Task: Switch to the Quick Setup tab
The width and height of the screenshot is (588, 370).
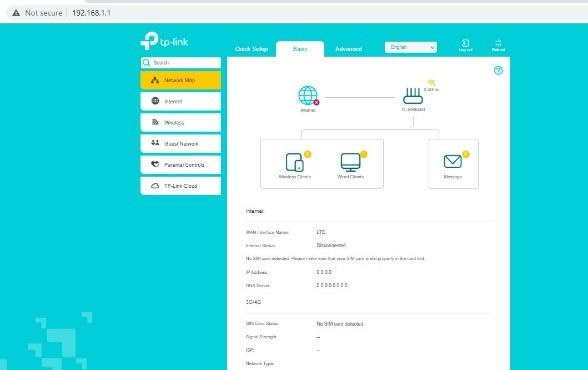Action: pos(251,49)
